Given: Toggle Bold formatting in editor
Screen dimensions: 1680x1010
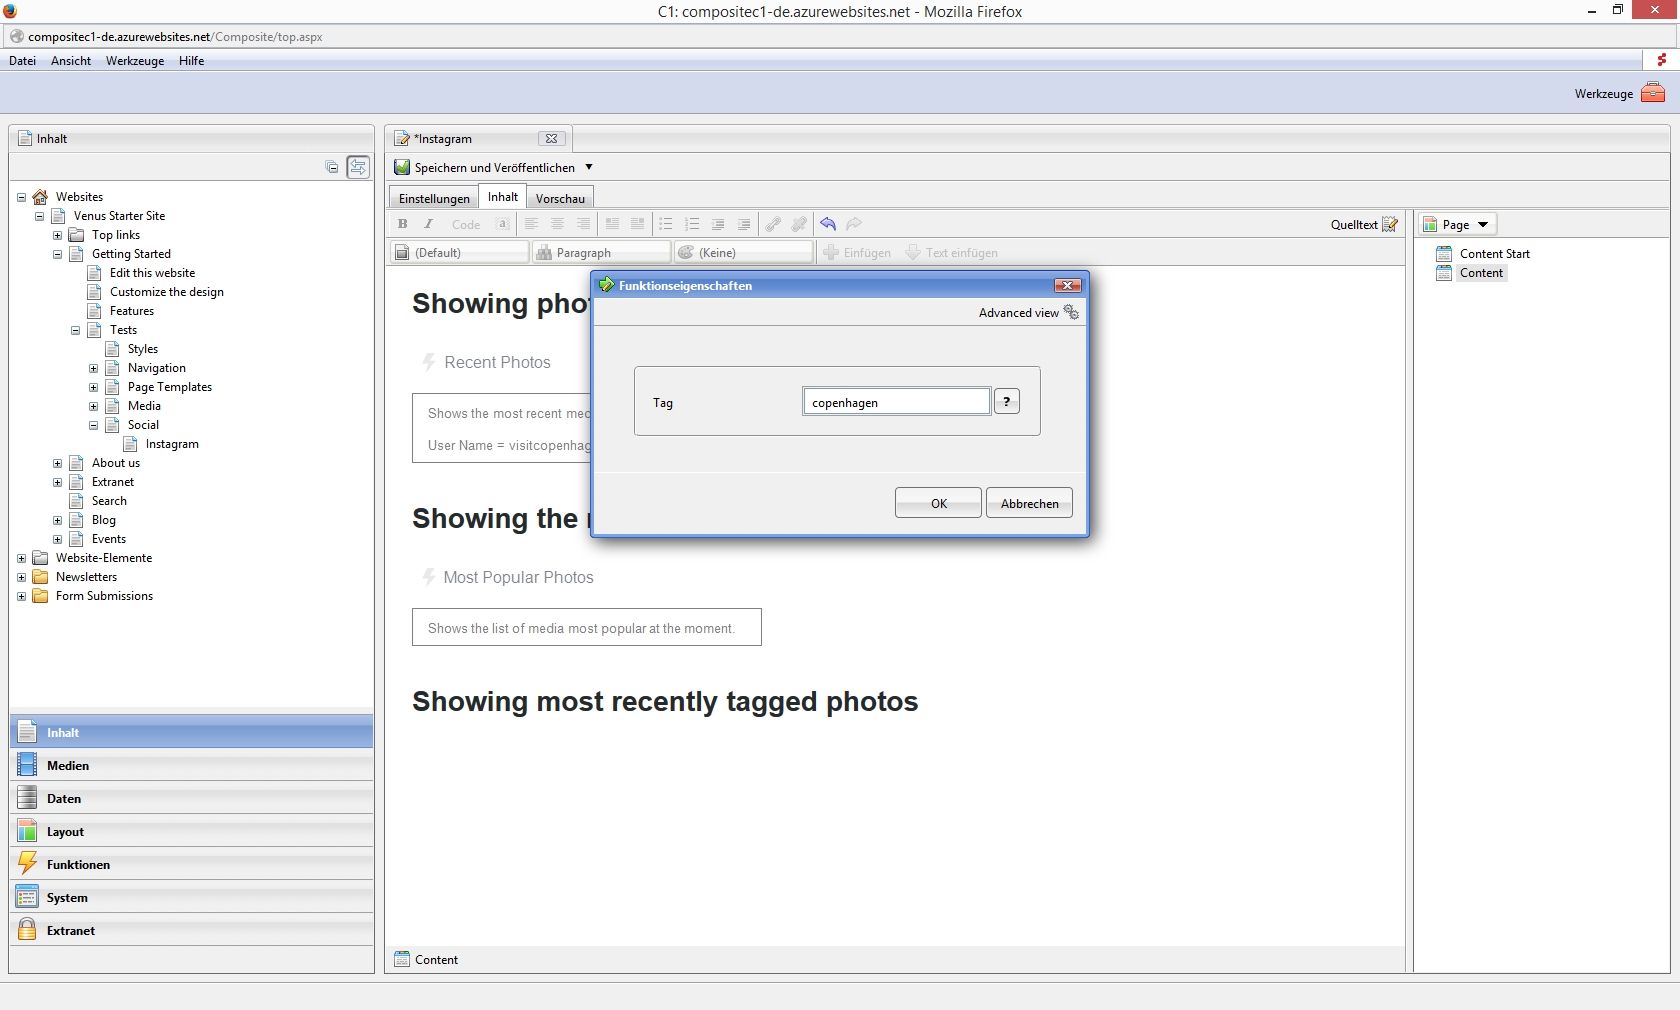Looking at the screenshot, I should pos(403,224).
